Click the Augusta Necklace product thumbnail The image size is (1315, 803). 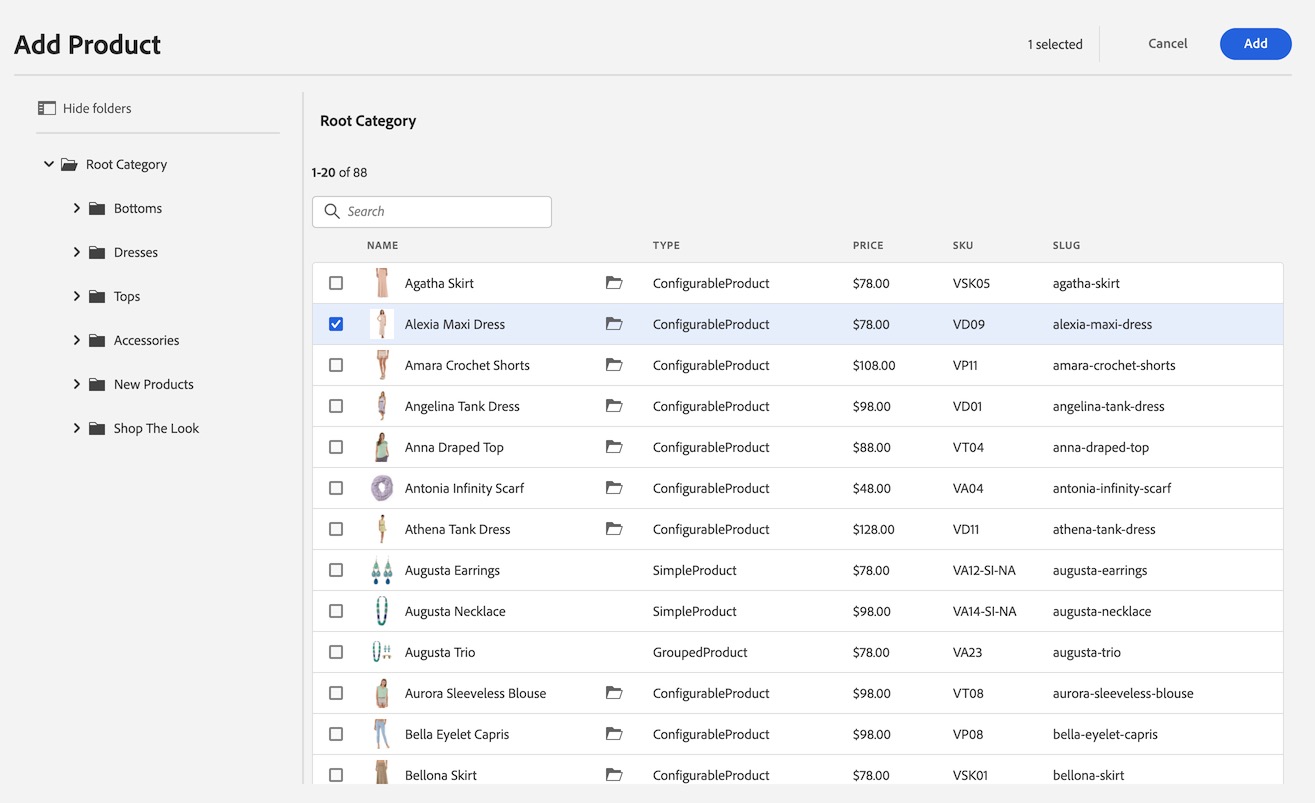point(381,611)
